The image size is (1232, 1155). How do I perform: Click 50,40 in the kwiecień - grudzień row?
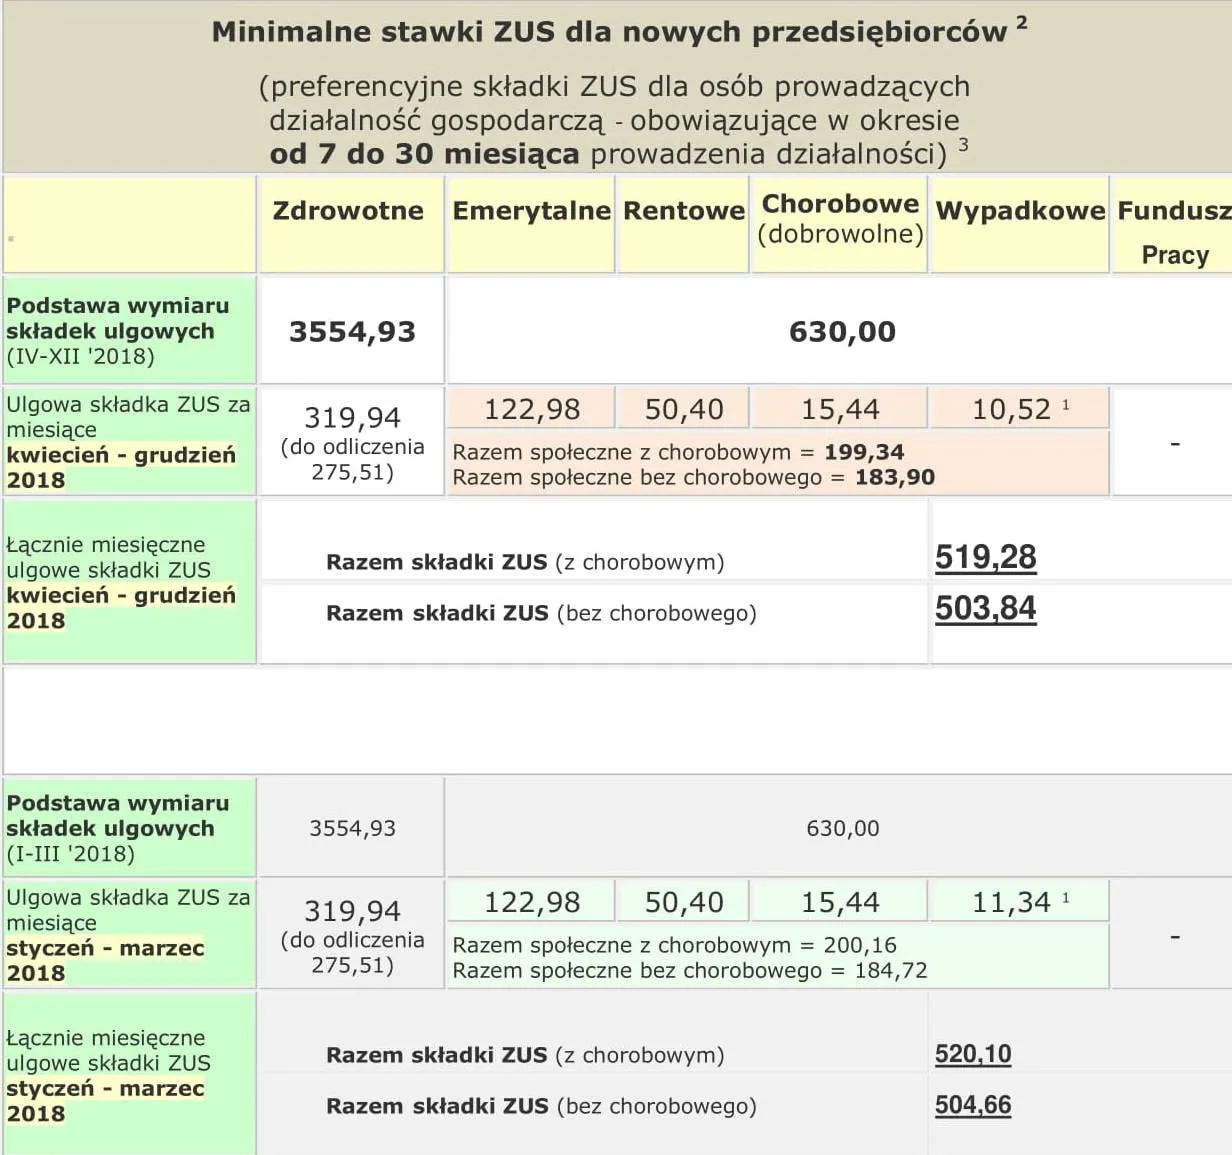(x=684, y=409)
